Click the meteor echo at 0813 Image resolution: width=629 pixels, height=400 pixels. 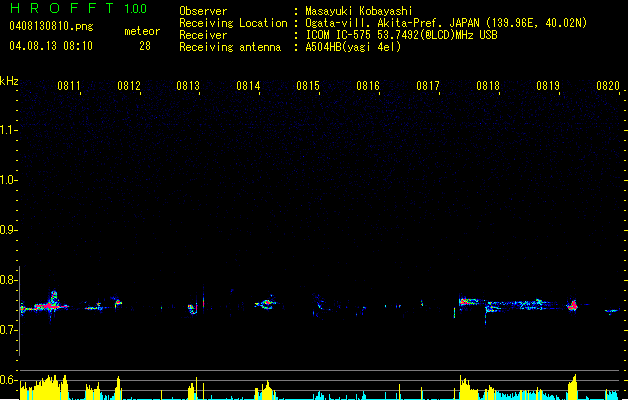coord(193,308)
